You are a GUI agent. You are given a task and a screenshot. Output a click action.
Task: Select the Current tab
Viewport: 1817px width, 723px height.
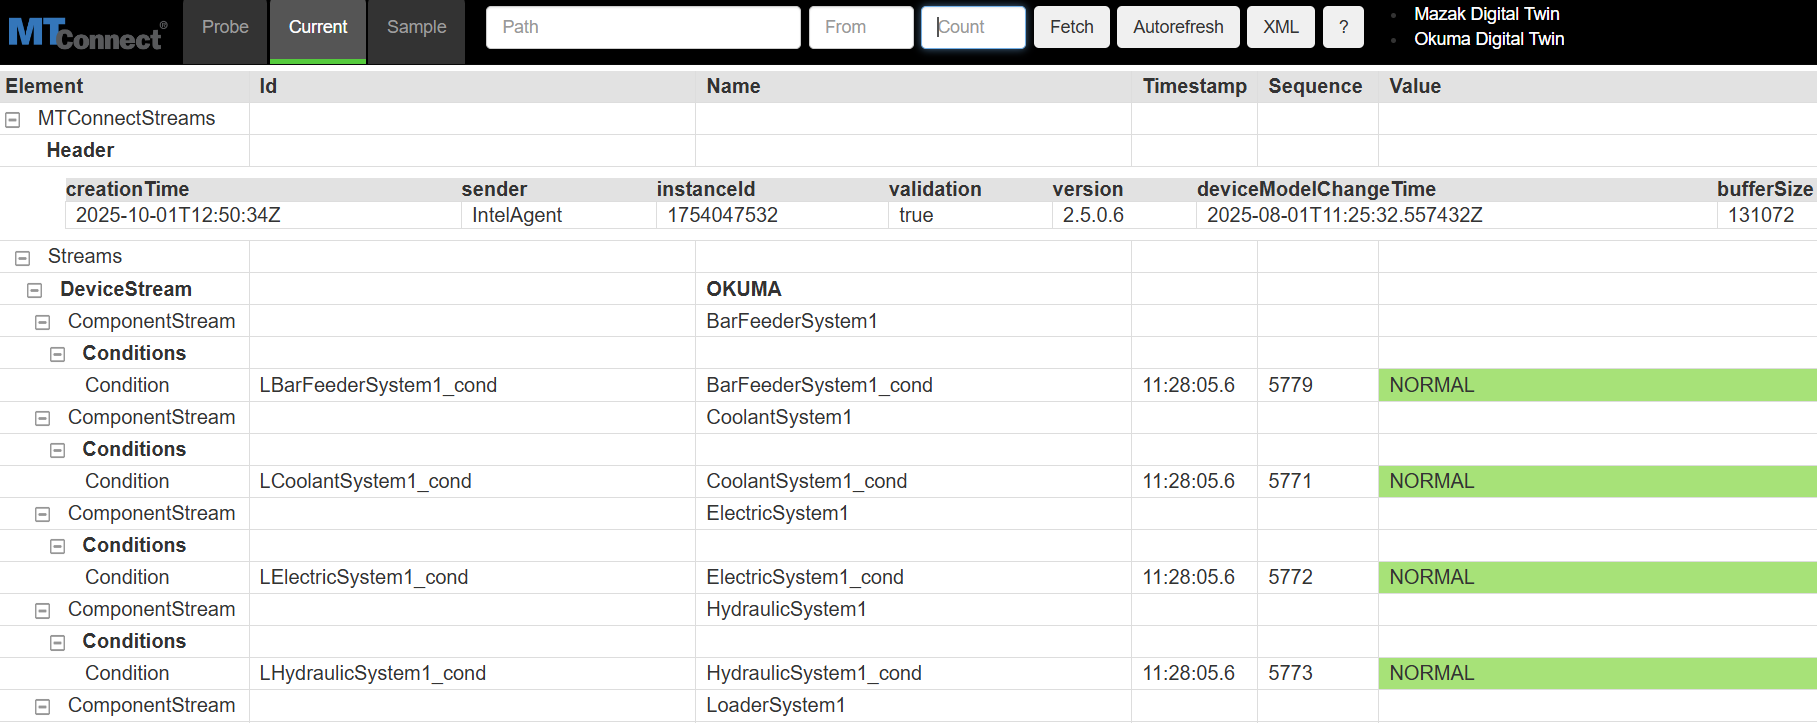coord(318,28)
